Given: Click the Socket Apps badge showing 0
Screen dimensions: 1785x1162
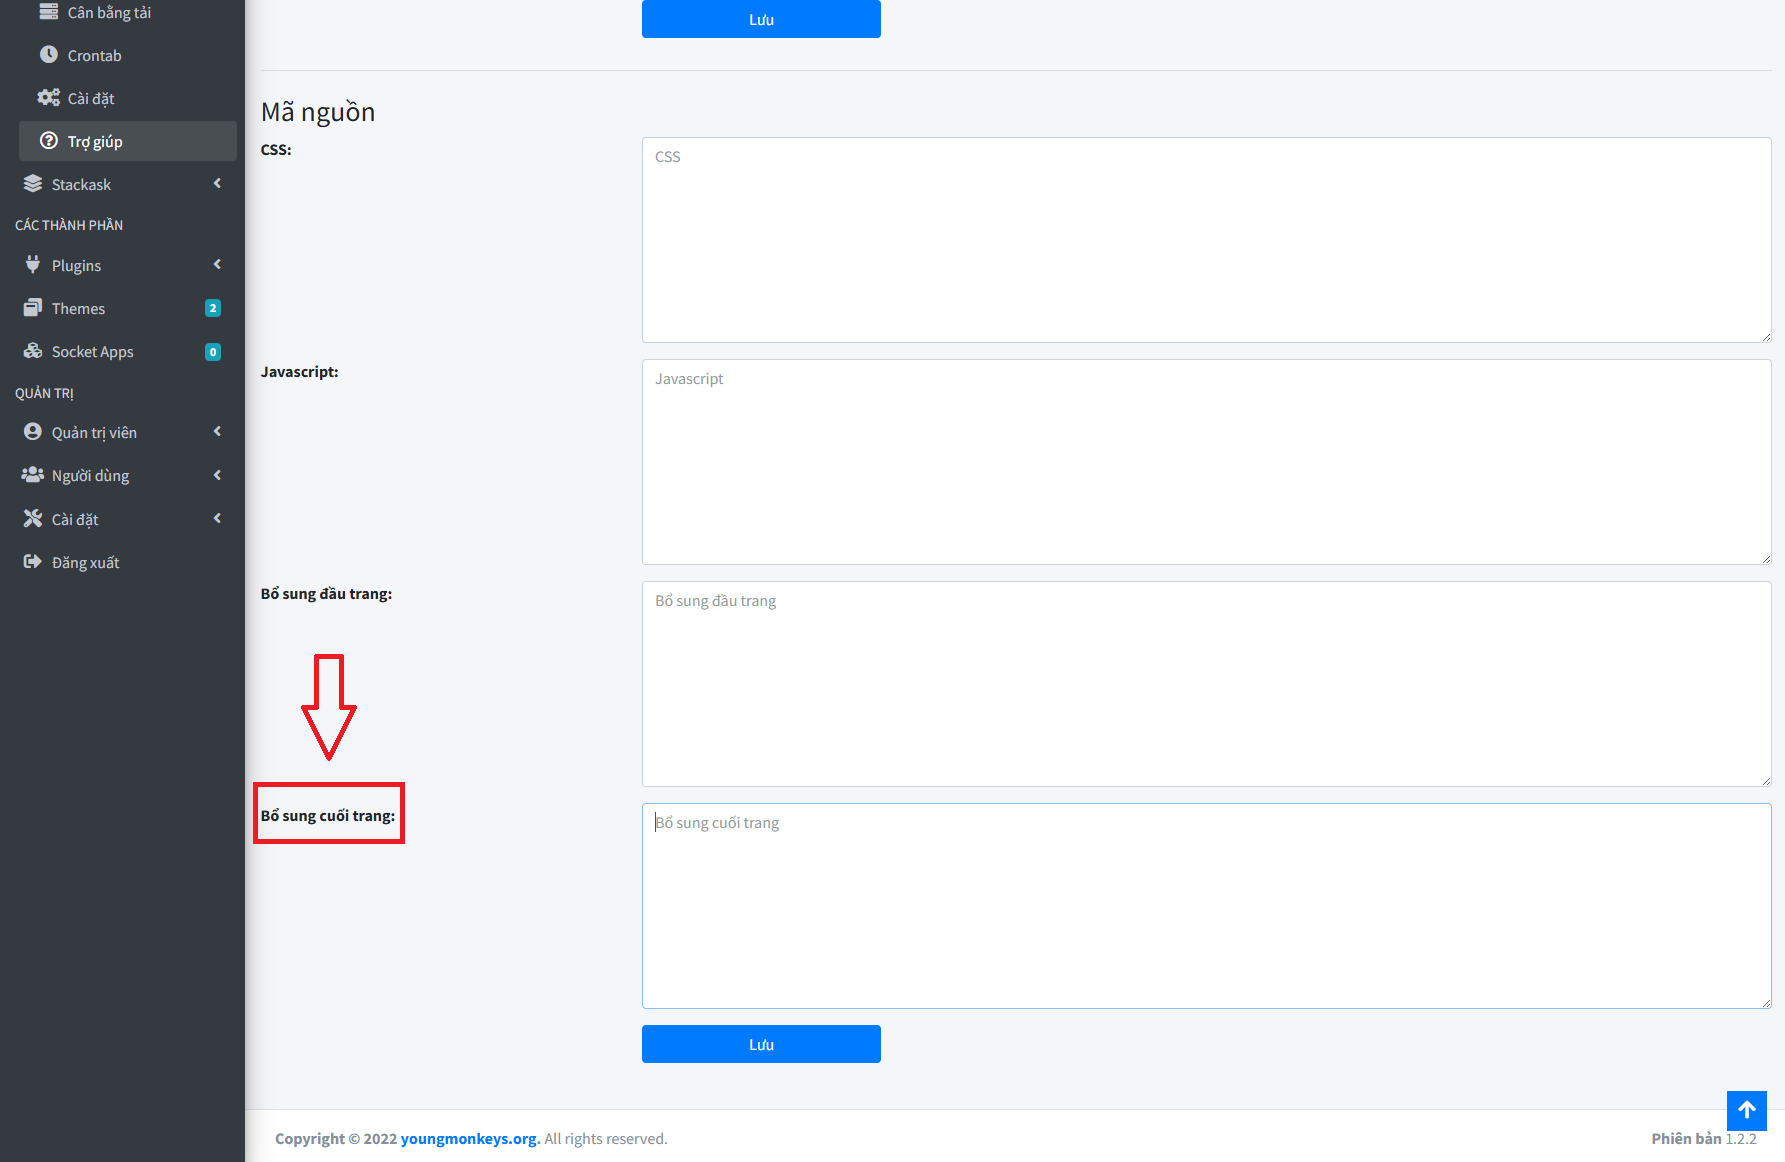Looking at the screenshot, I should [x=213, y=352].
